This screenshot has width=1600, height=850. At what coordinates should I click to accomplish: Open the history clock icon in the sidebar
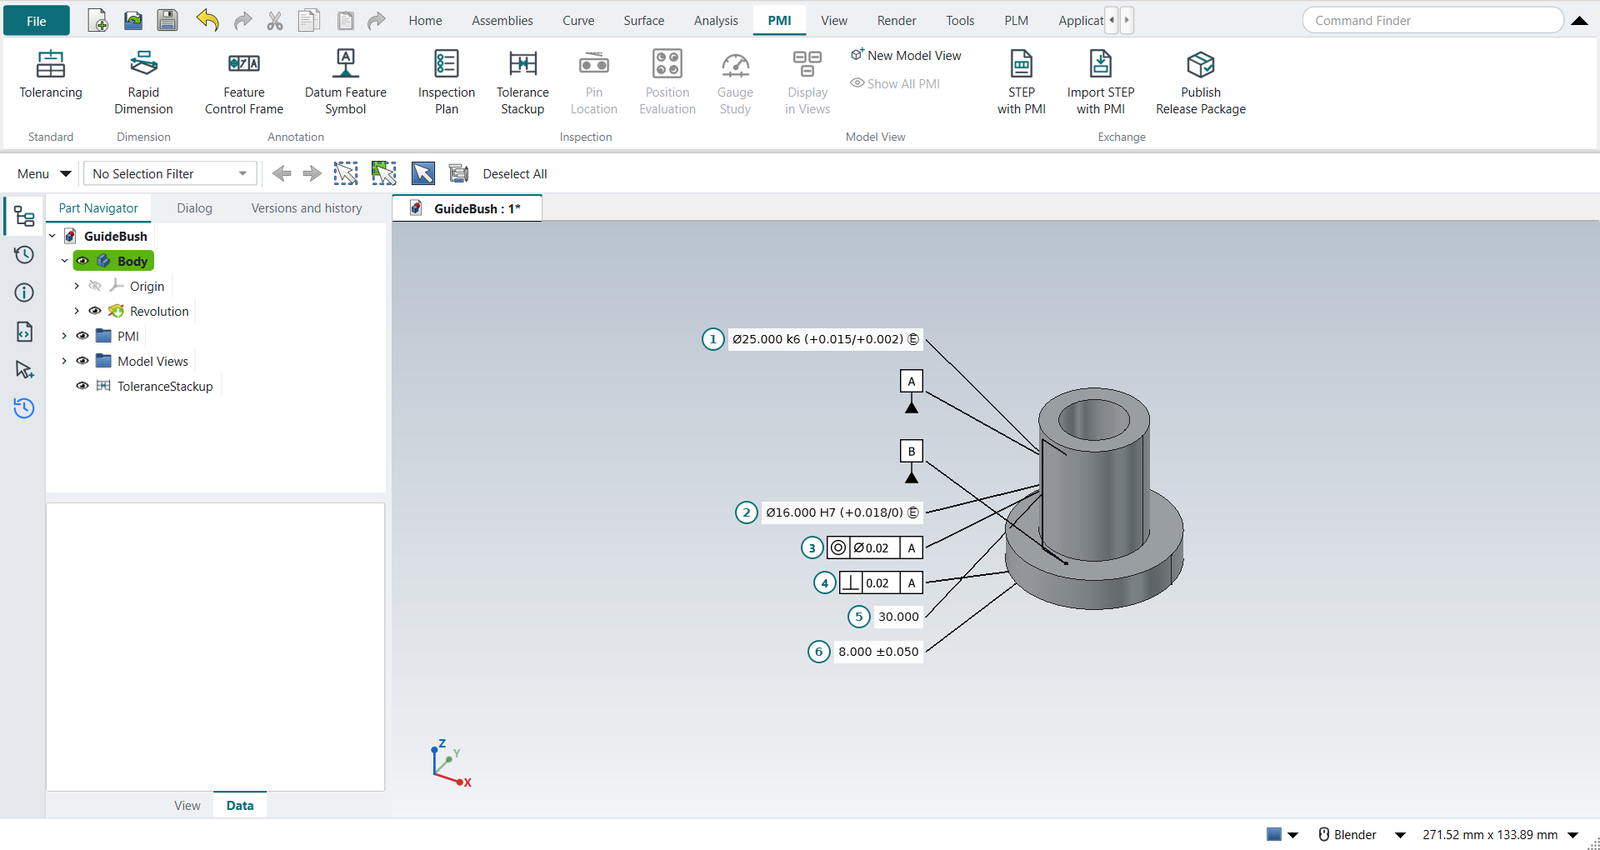(24, 255)
